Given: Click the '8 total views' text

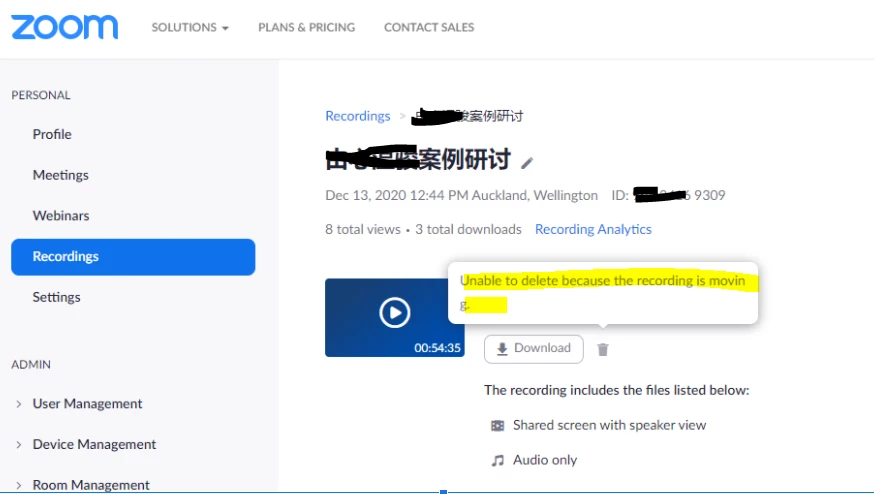Looking at the screenshot, I should coord(363,229).
